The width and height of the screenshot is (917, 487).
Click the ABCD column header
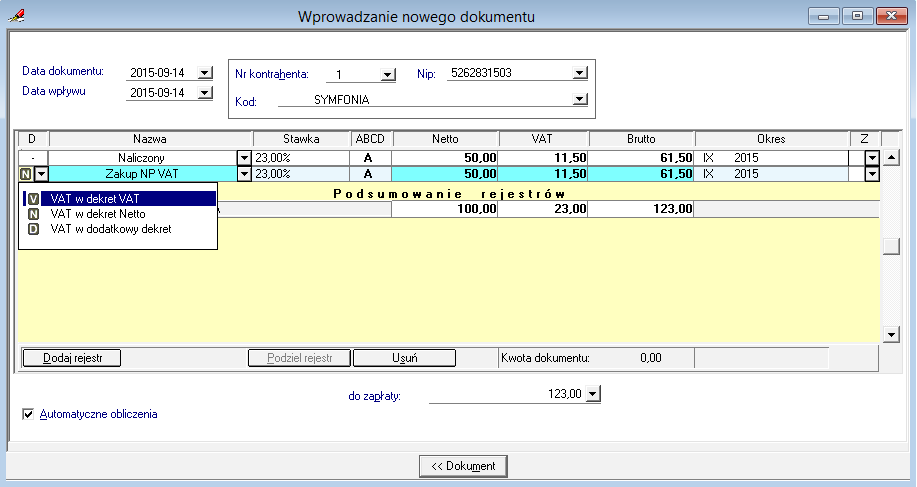click(370, 139)
